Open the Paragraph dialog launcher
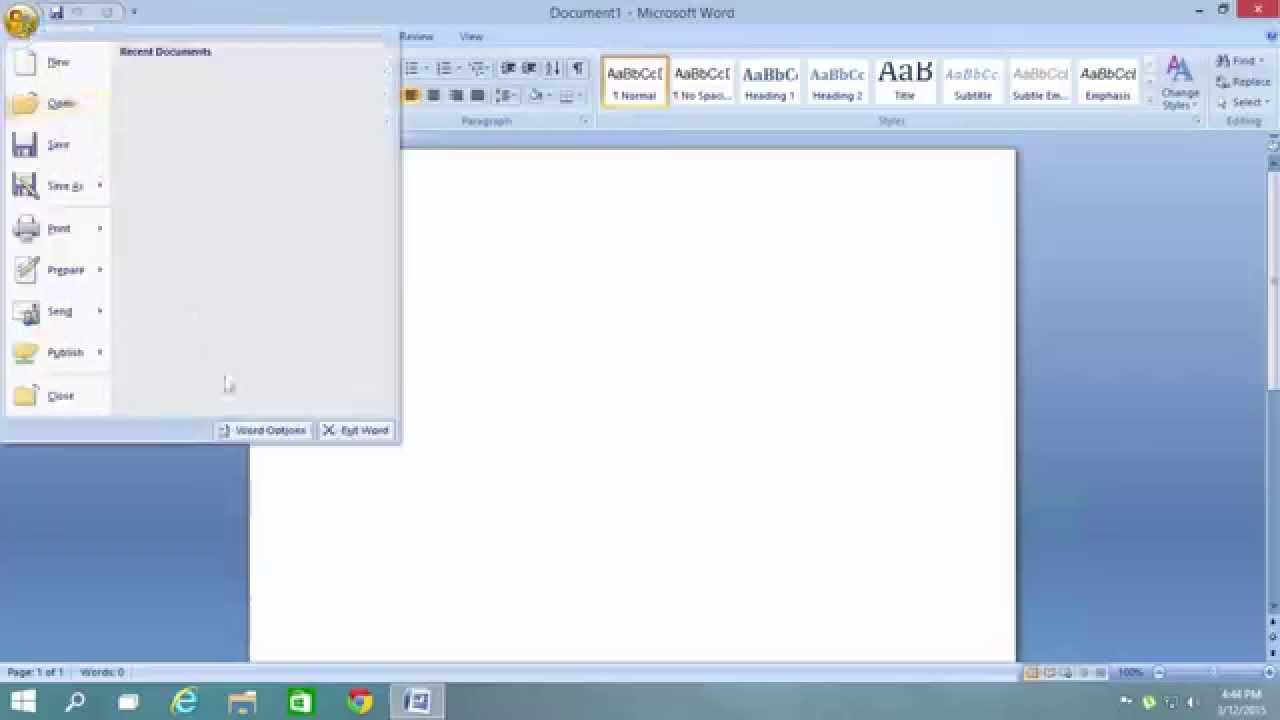 (x=586, y=121)
